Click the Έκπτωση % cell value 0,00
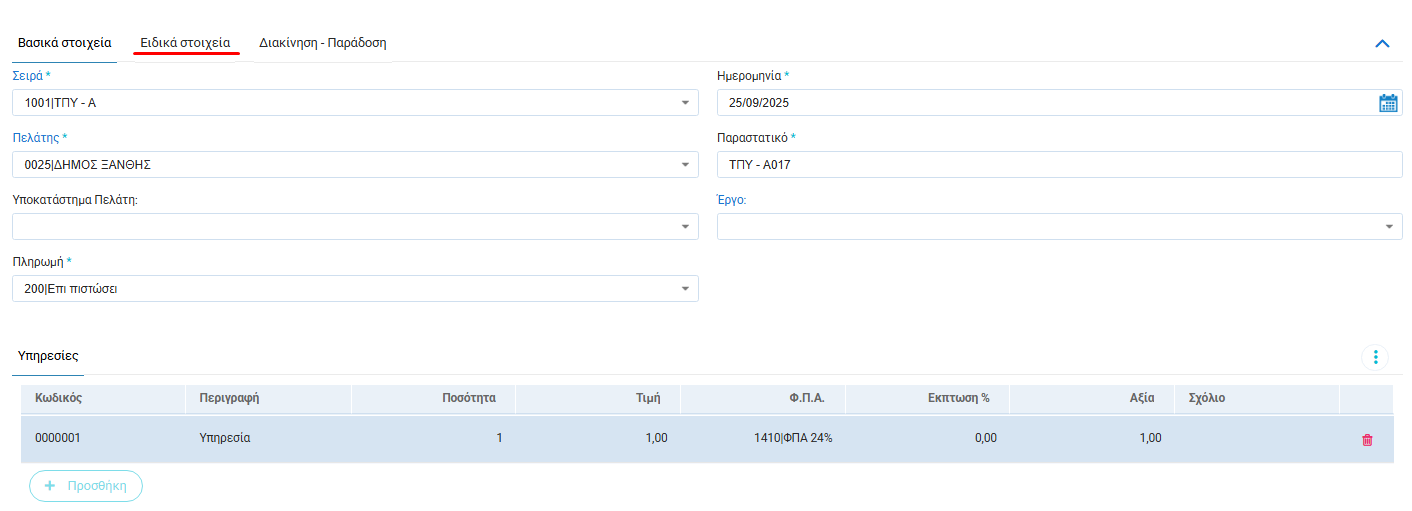This screenshot has height=511, width=1412. (927, 438)
